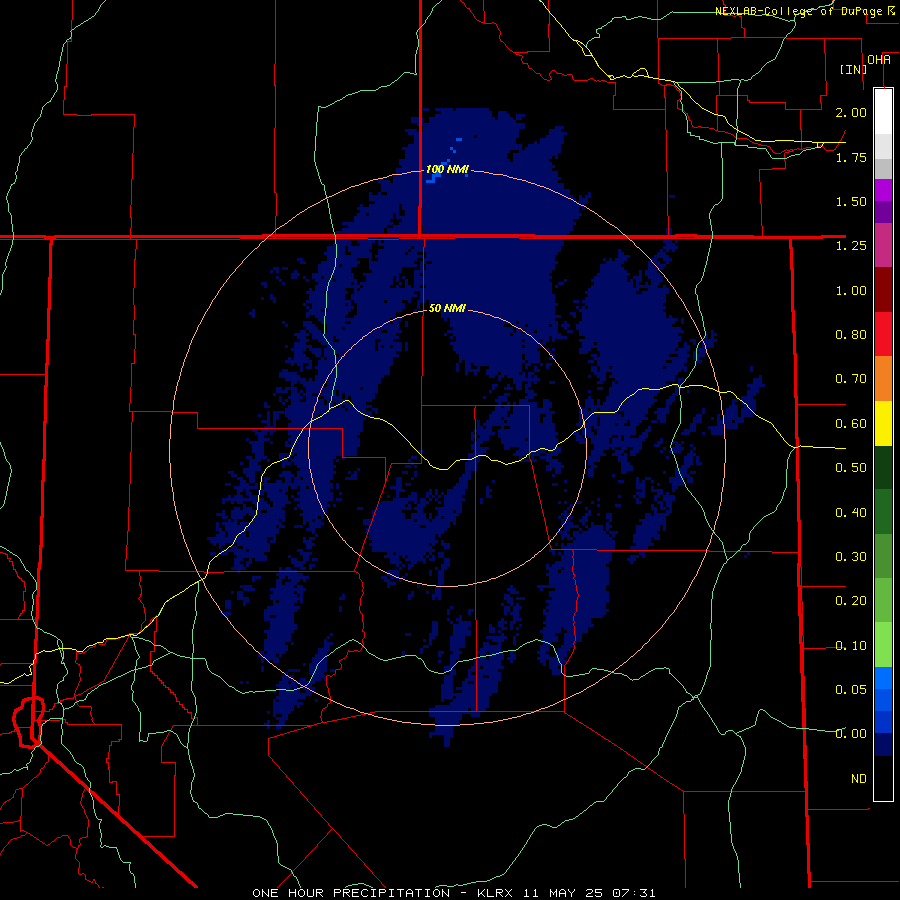The width and height of the screenshot is (900, 900).
Task: Click the 1.75 legend value
Action: pos(851,157)
